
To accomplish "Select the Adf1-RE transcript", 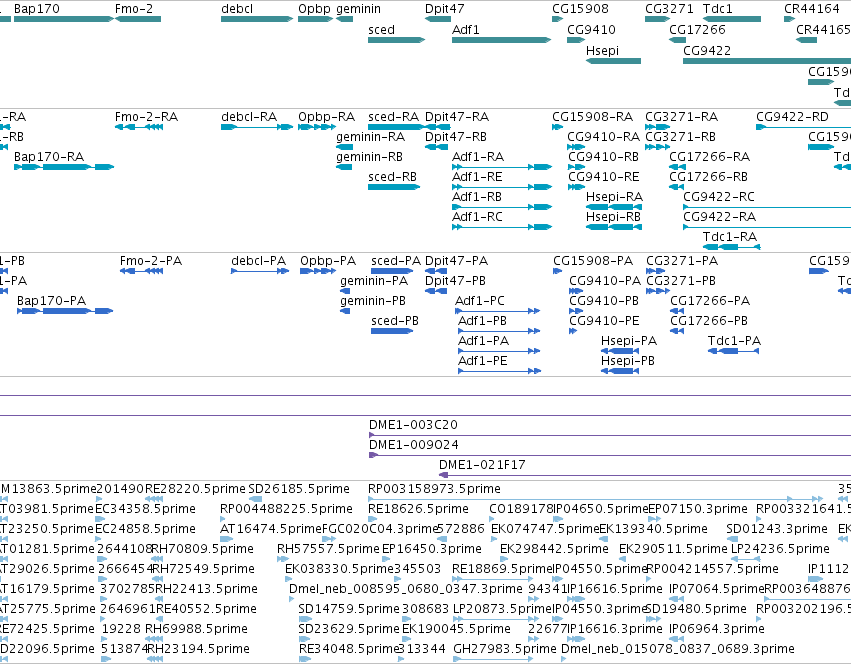I will 502,187.
